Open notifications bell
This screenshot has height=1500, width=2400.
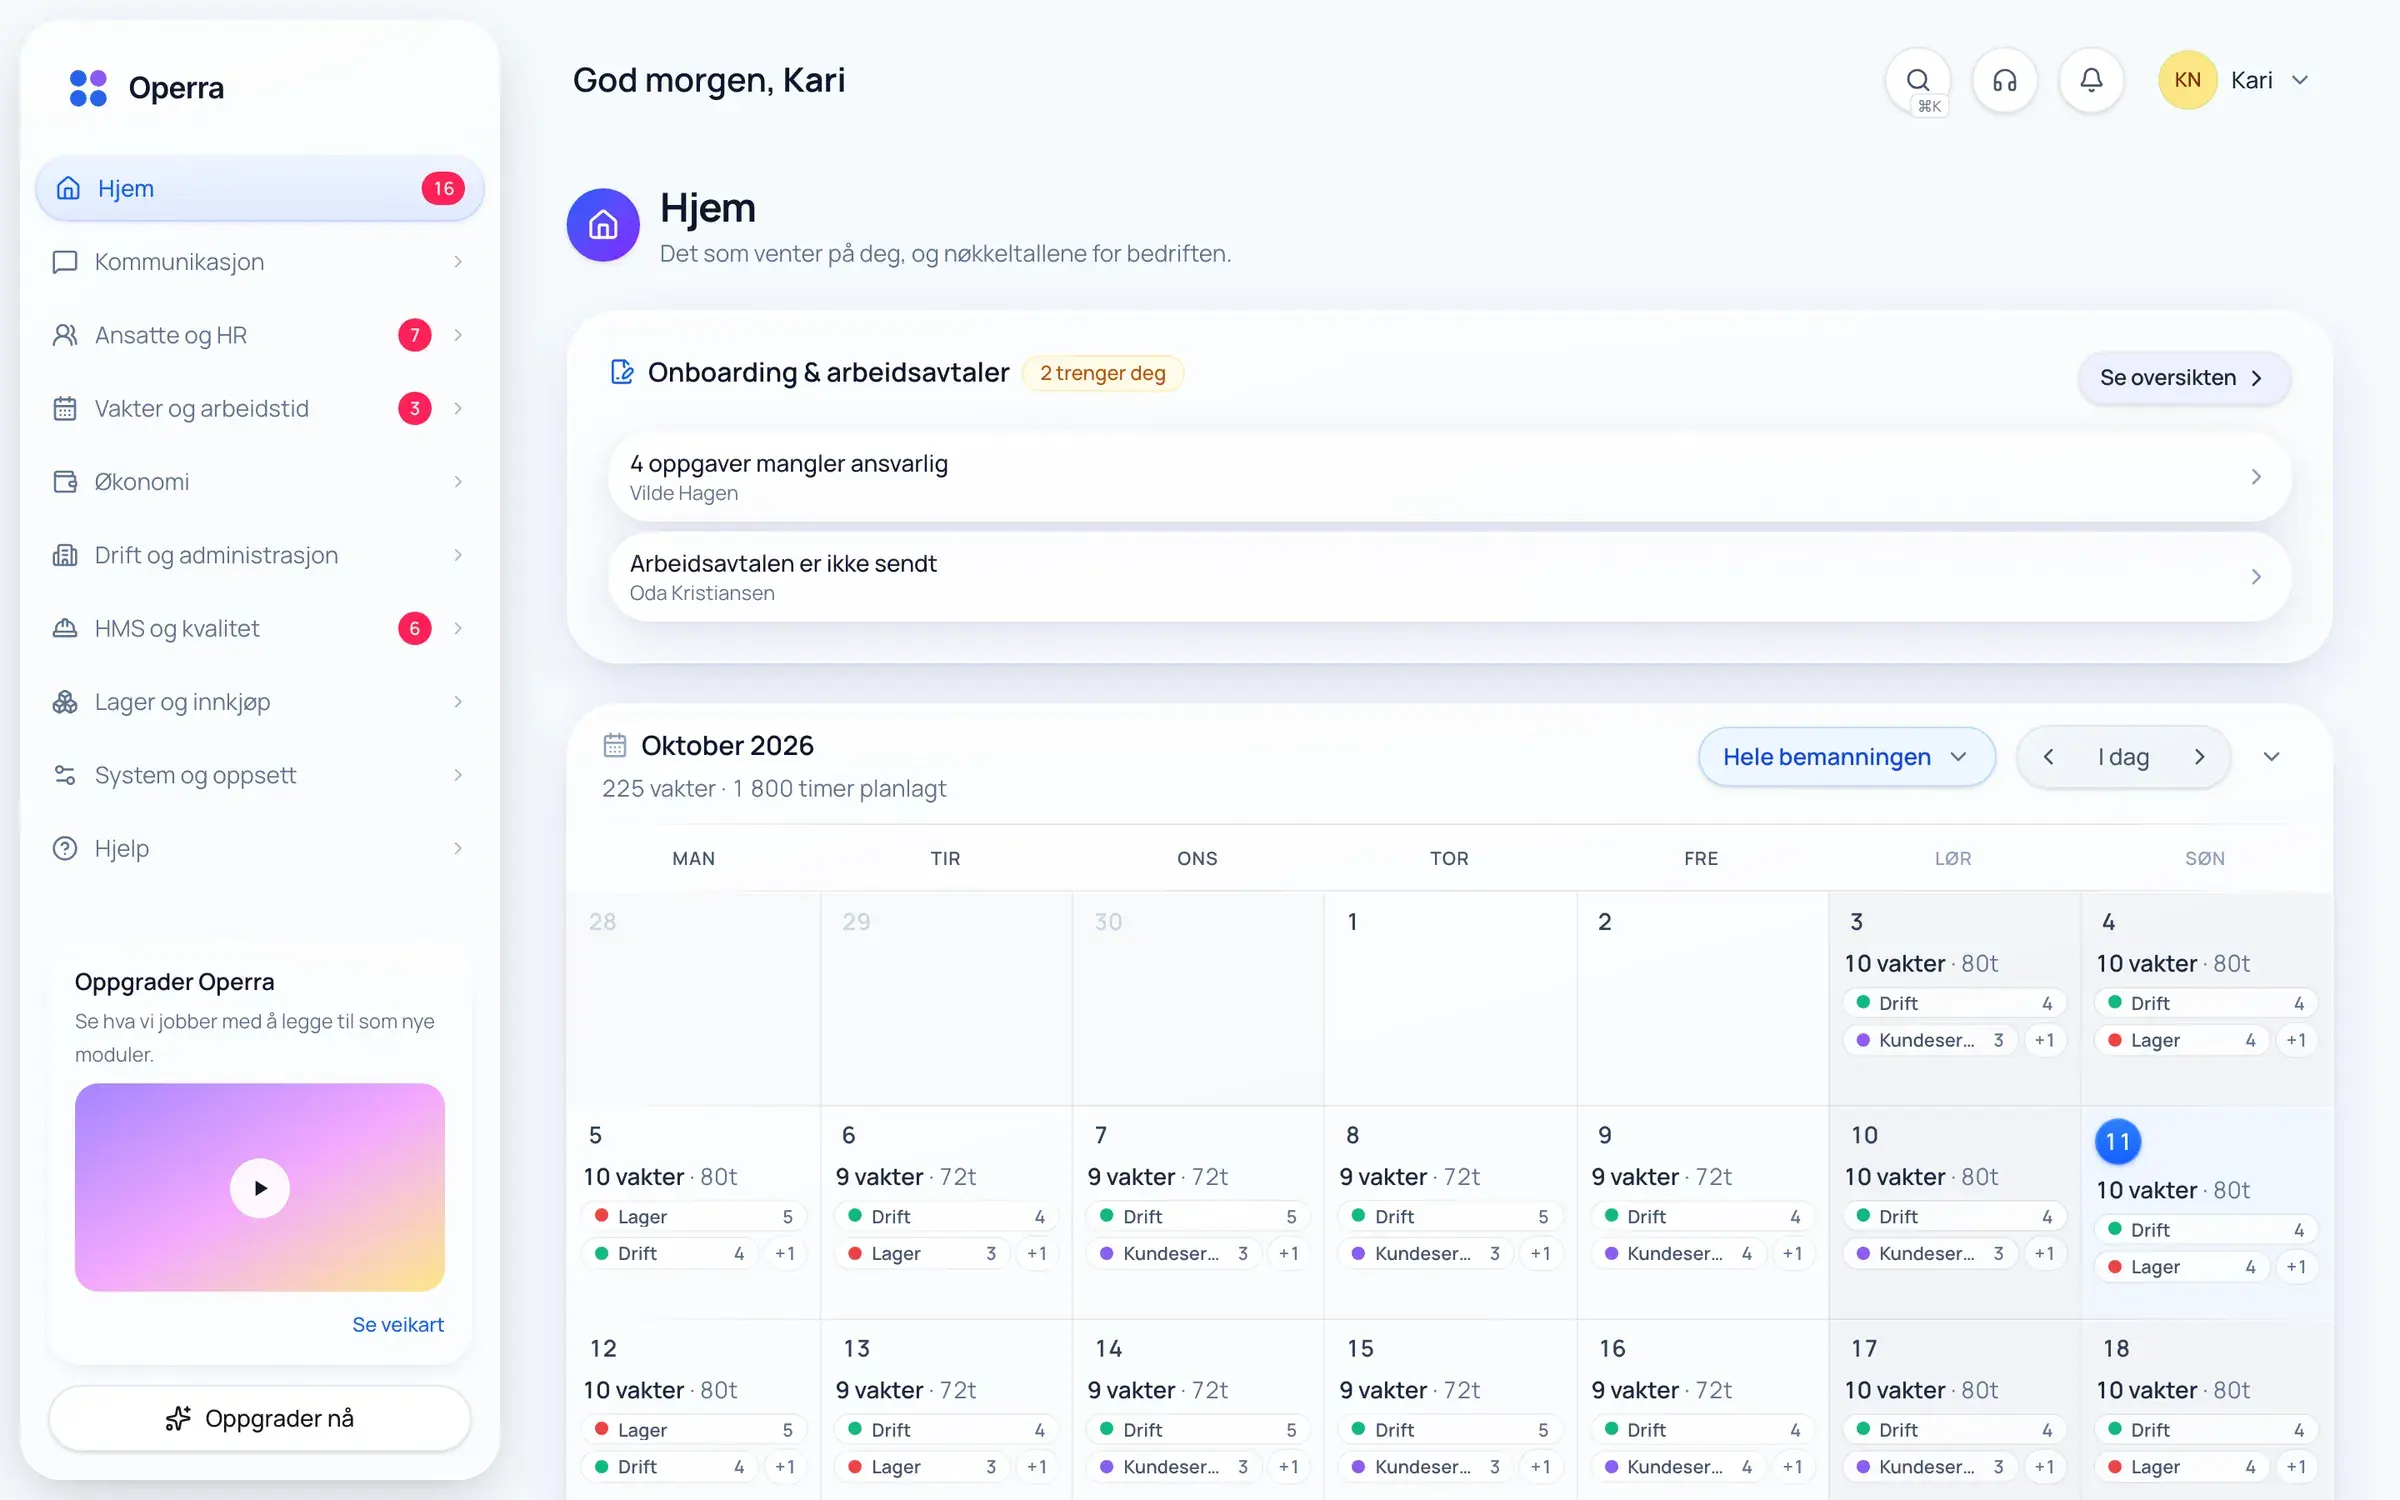[x=2091, y=80]
